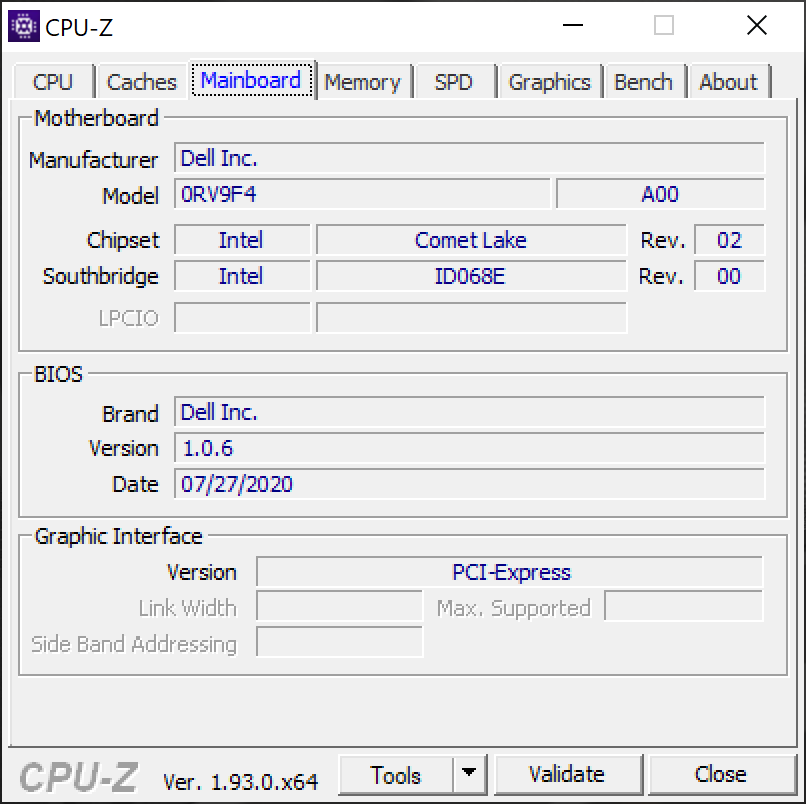Click the empty Link Width field
The height and width of the screenshot is (804, 806).
click(x=340, y=607)
